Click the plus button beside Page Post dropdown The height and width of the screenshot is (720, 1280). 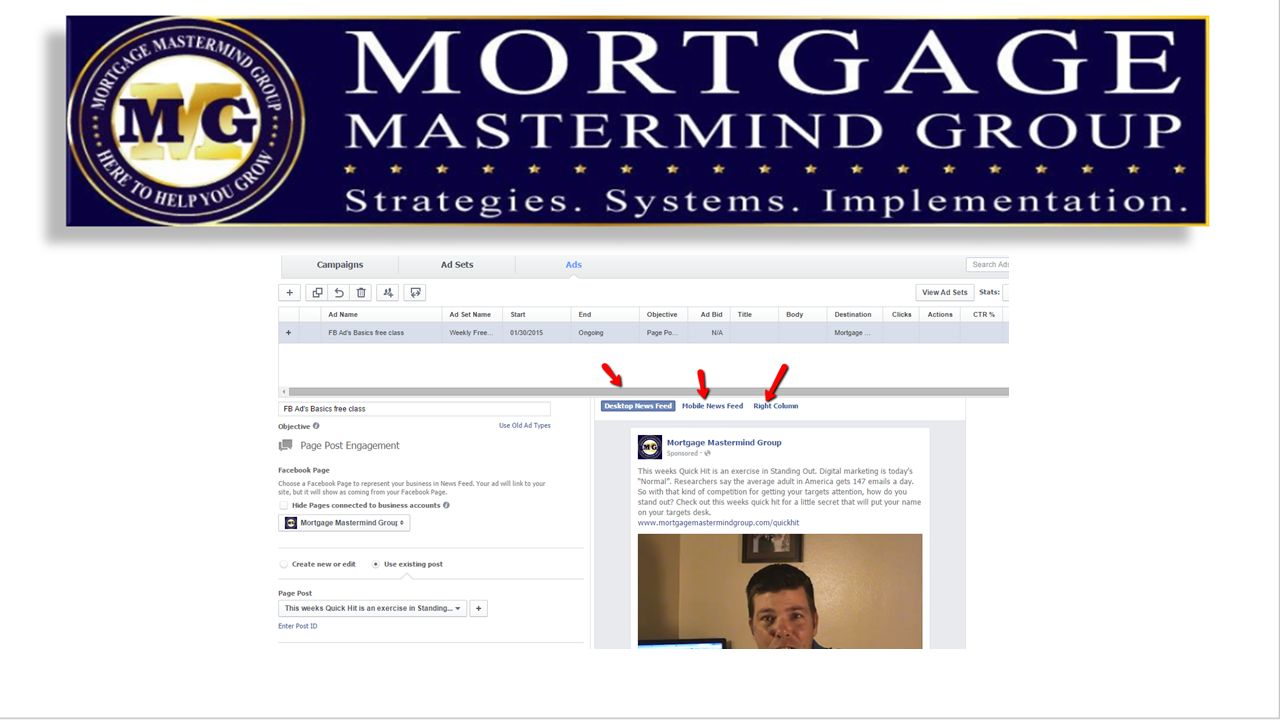479,608
